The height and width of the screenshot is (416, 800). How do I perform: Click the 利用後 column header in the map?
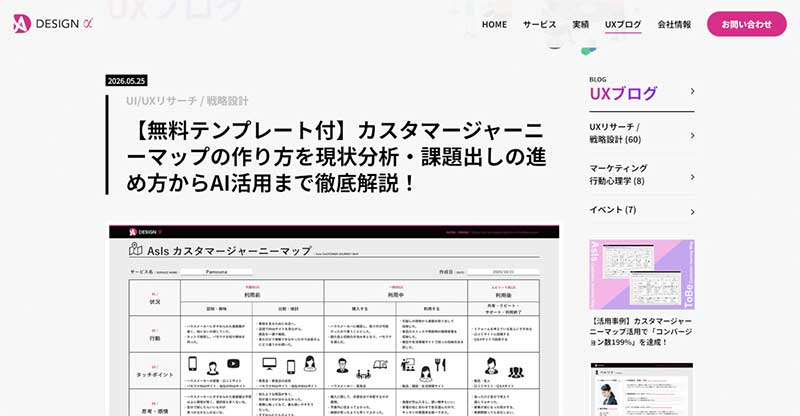coord(503,295)
